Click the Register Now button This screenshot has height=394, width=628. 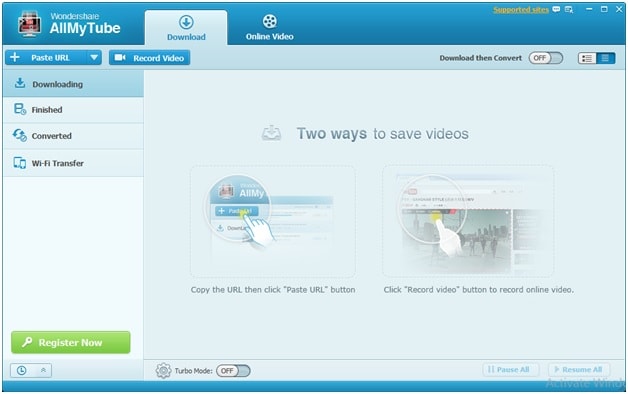click(x=70, y=342)
